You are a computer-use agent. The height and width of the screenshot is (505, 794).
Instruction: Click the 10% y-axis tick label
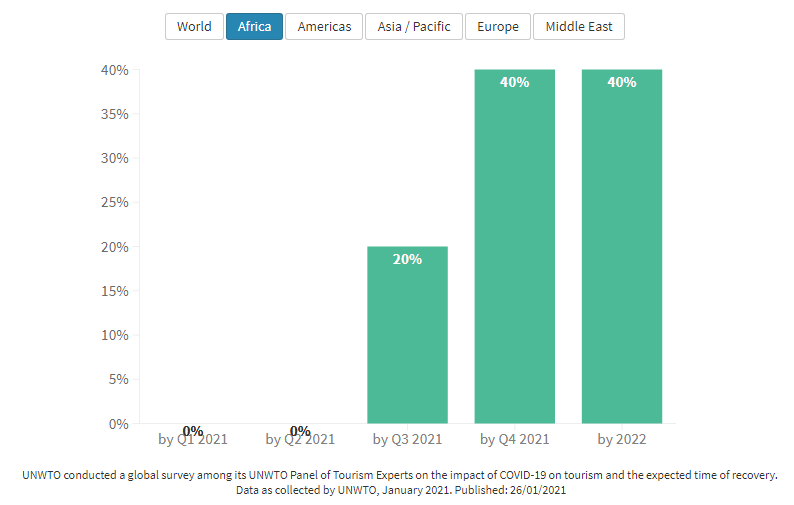tap(114, 335)
